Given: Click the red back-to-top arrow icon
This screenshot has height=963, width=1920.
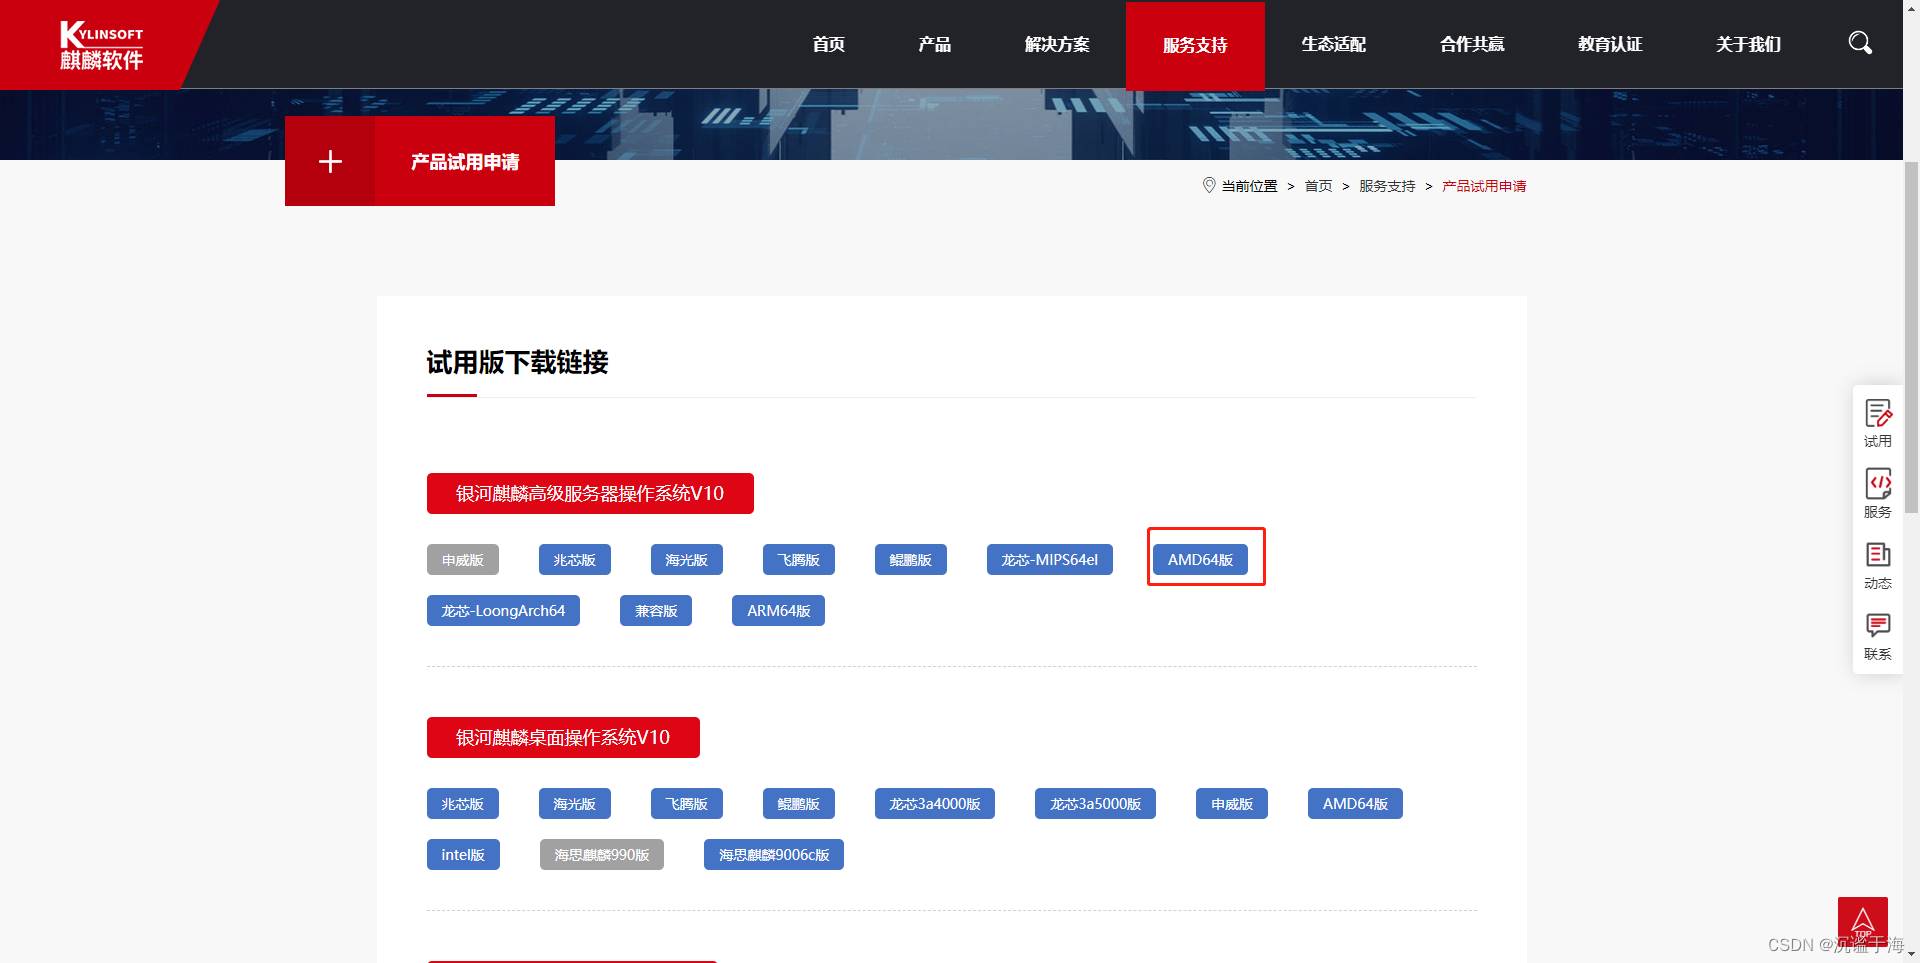Looking at the screenshot, I should tap(1862, 921).
